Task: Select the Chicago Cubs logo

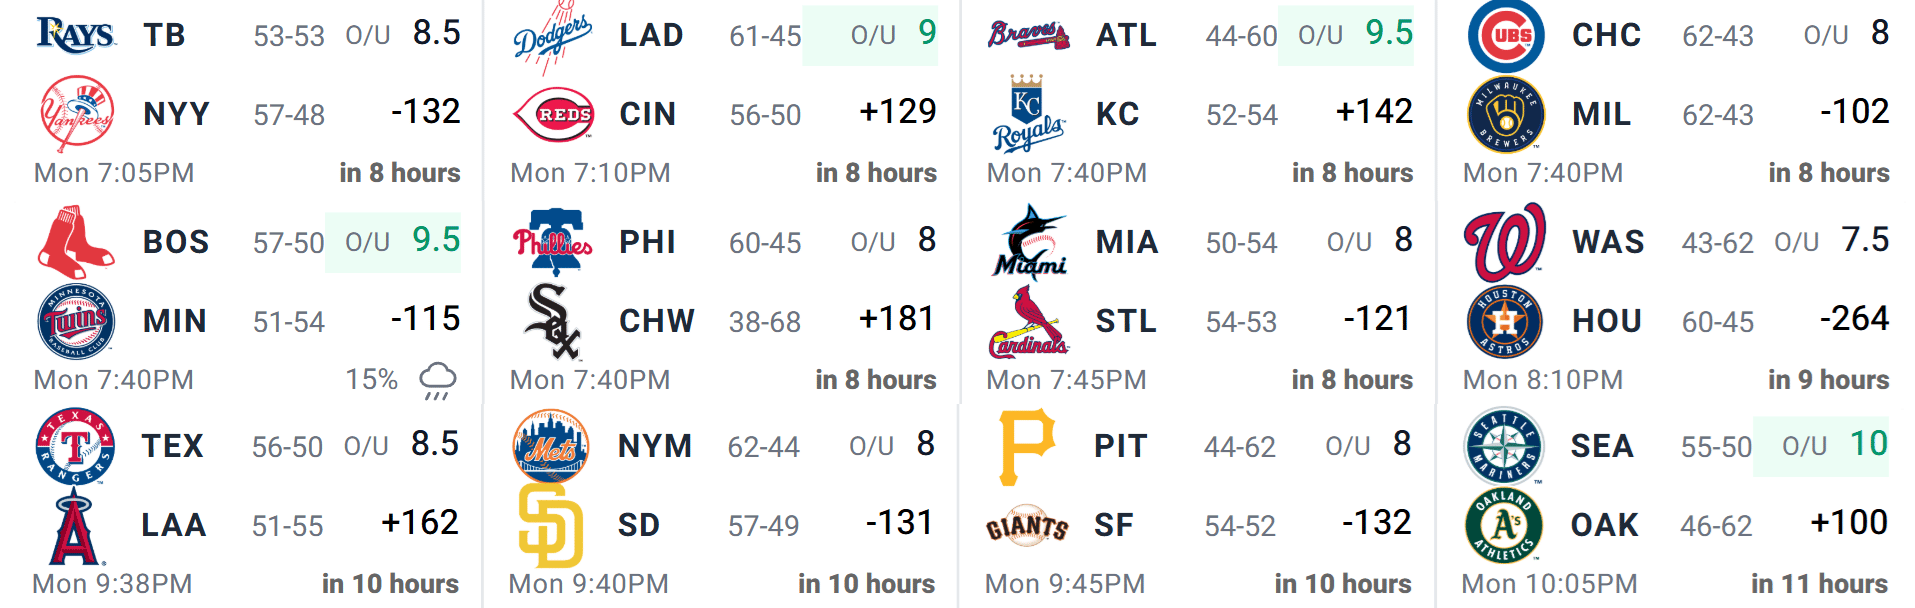Action: (x=1506, y=35)
